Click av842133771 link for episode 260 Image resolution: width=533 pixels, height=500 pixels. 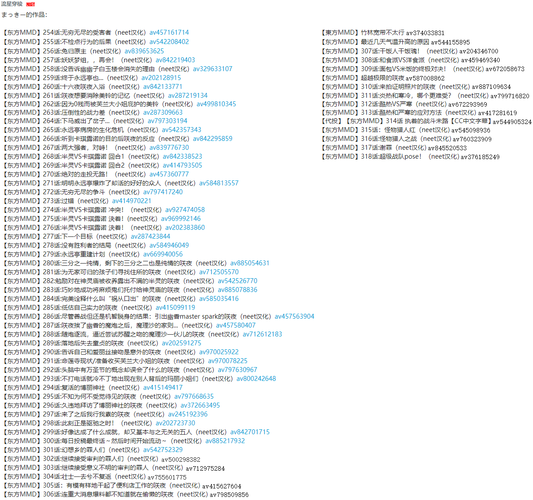coord(163,87)
